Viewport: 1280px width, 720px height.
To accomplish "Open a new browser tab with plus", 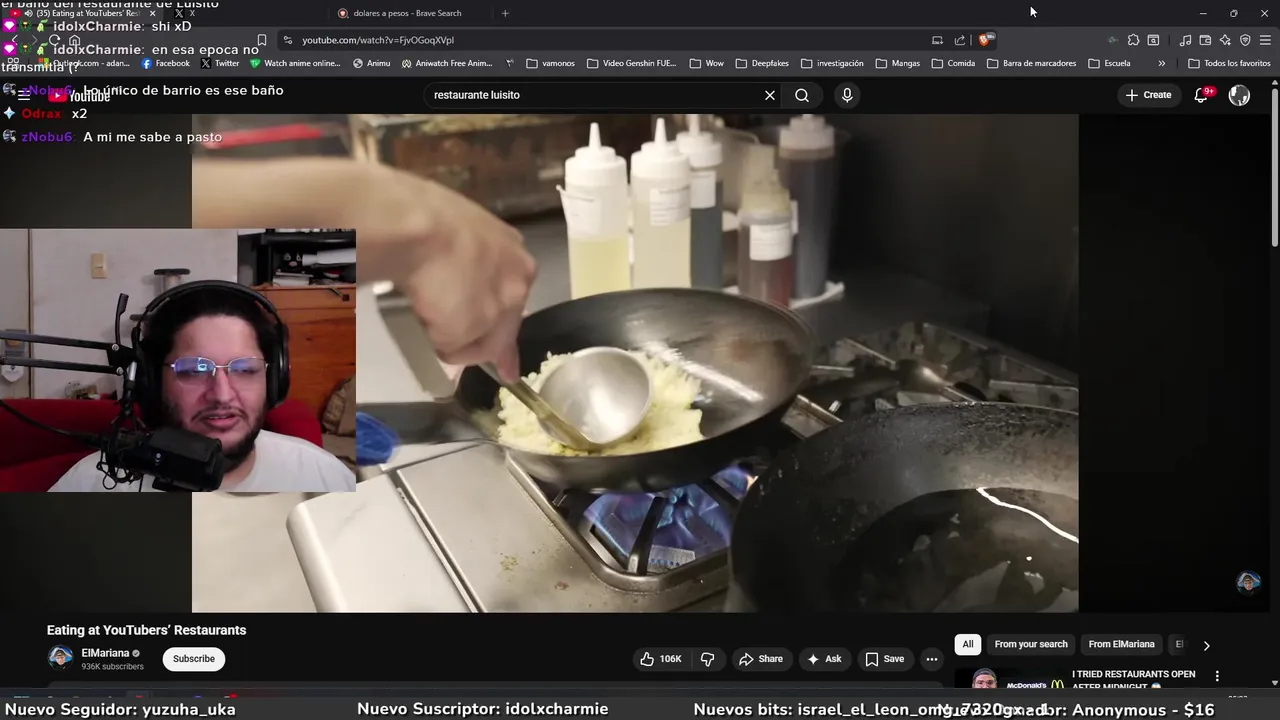I will [505, 13].
